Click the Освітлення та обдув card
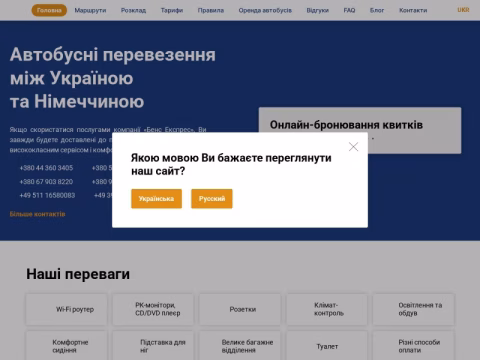This screenshot has height=360, width=480. click(414, 309)
